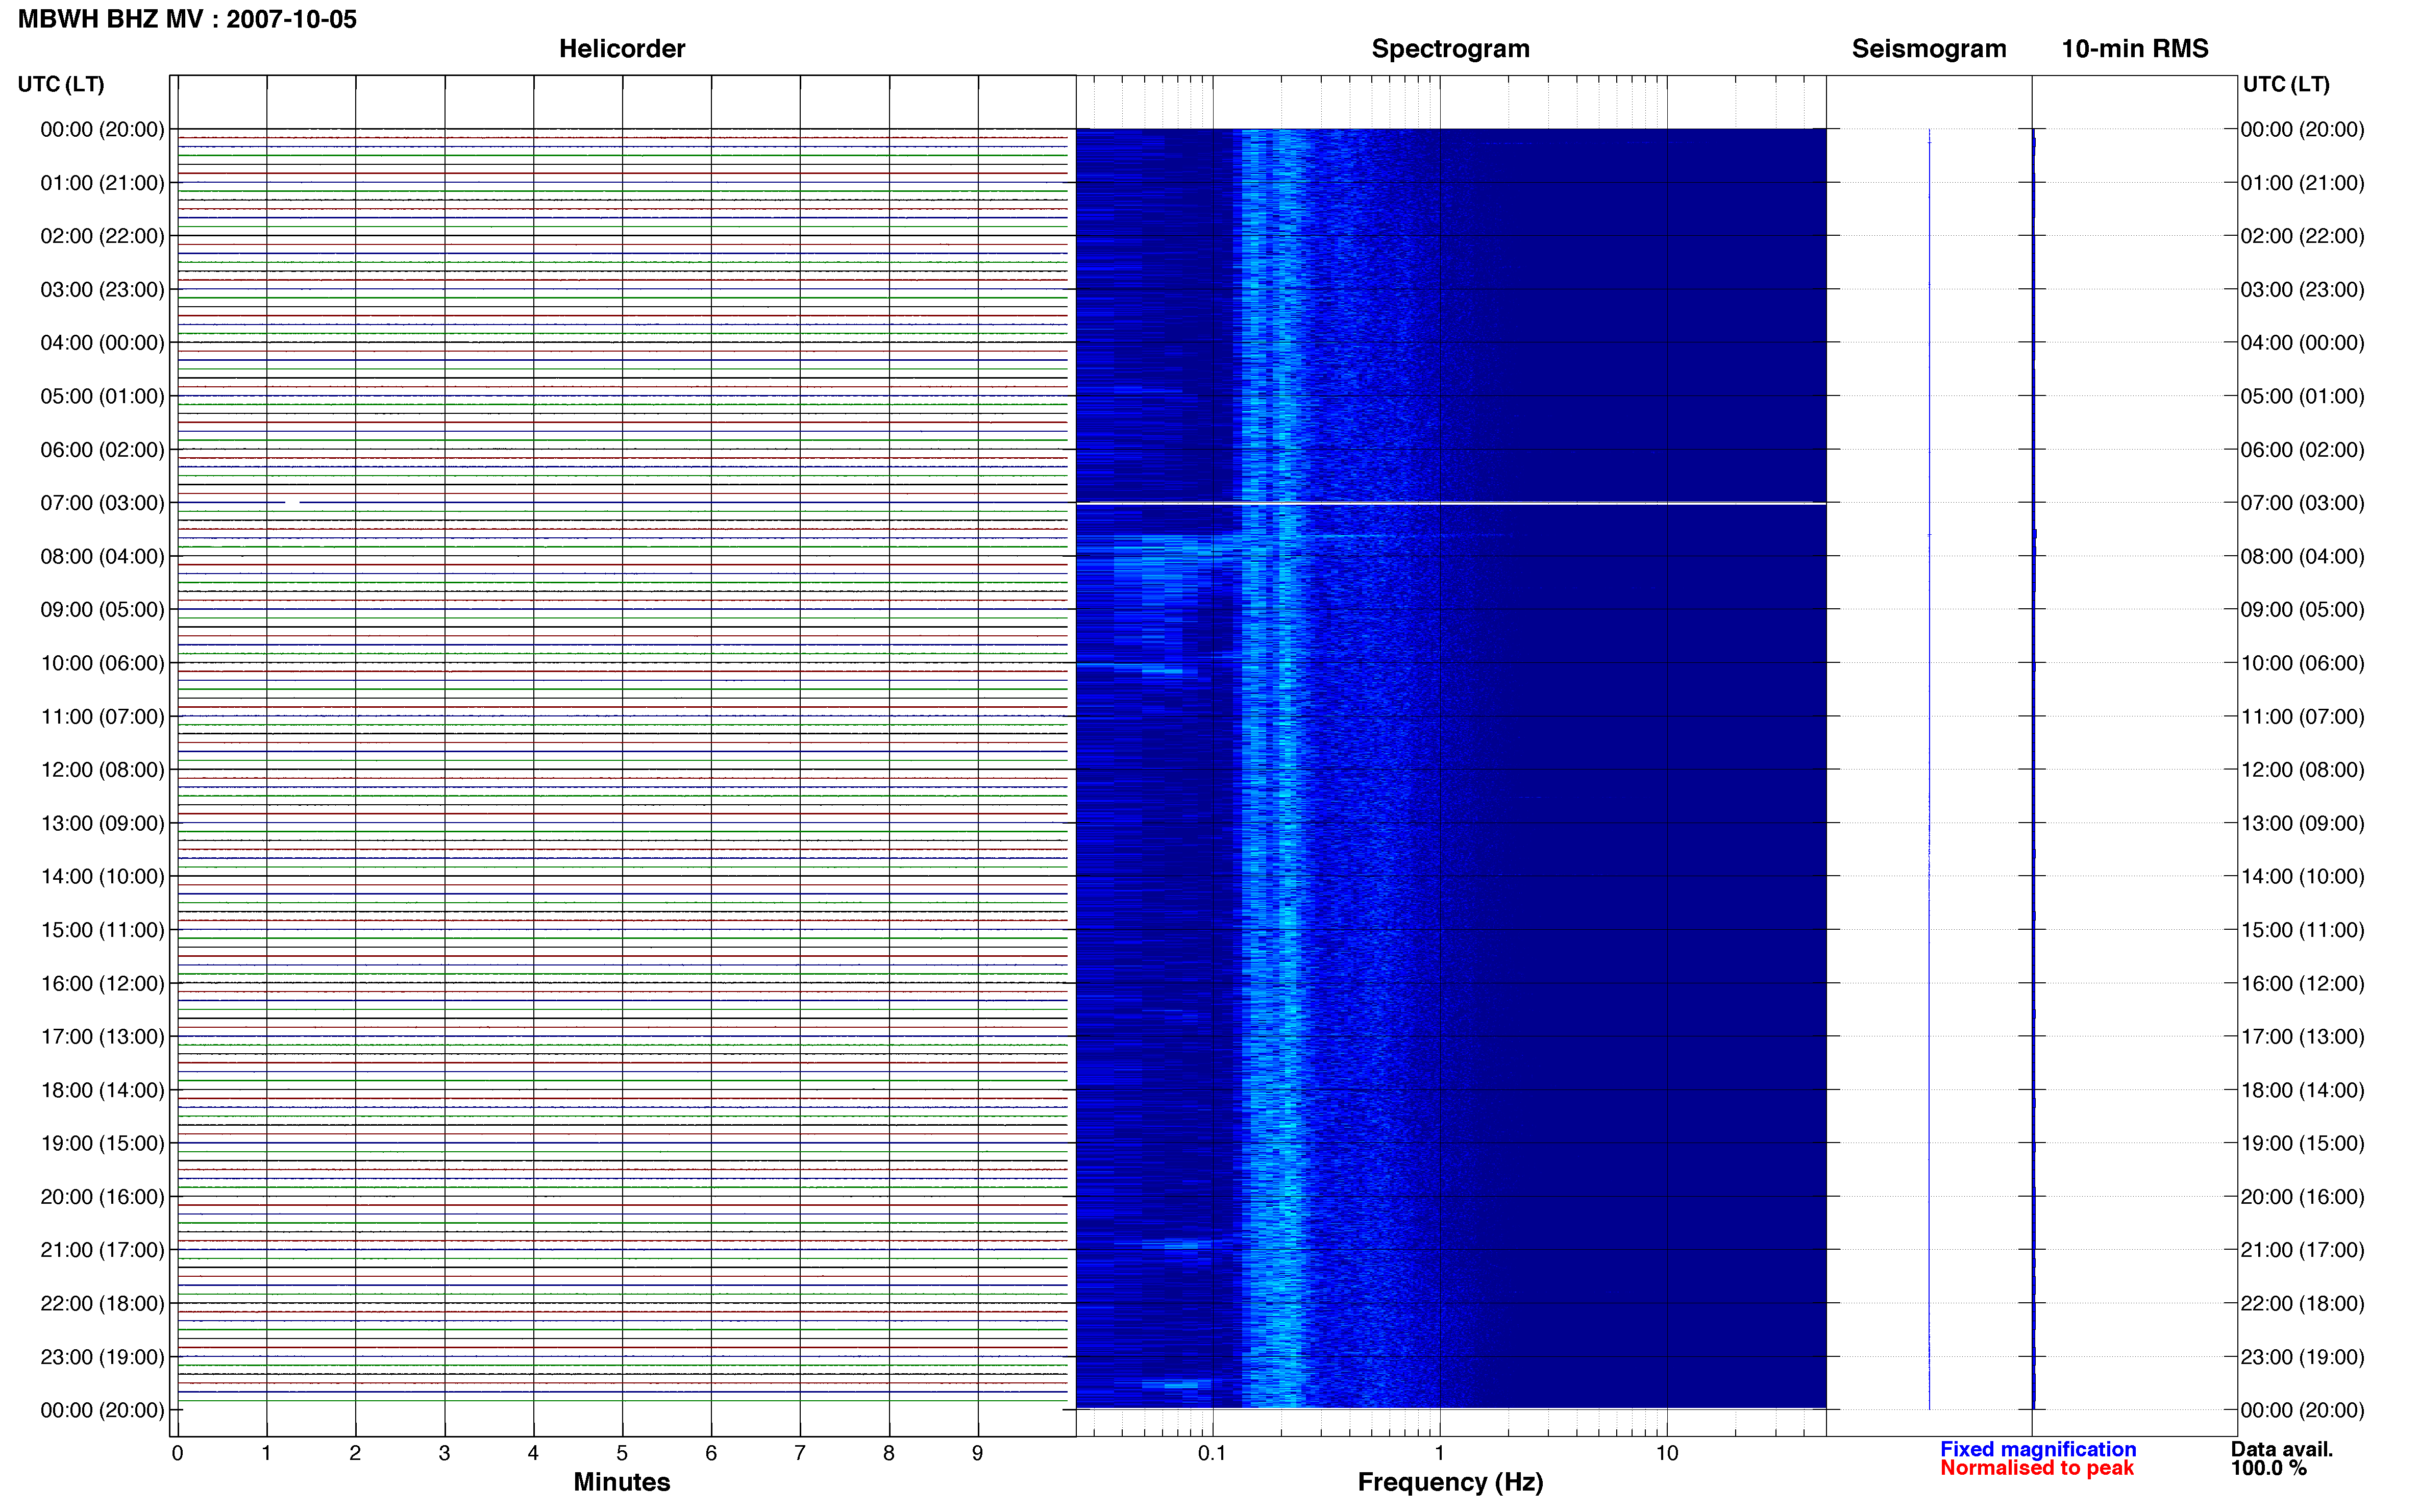Click the '10-min RMS' panel heading

tap(2135, 49)
